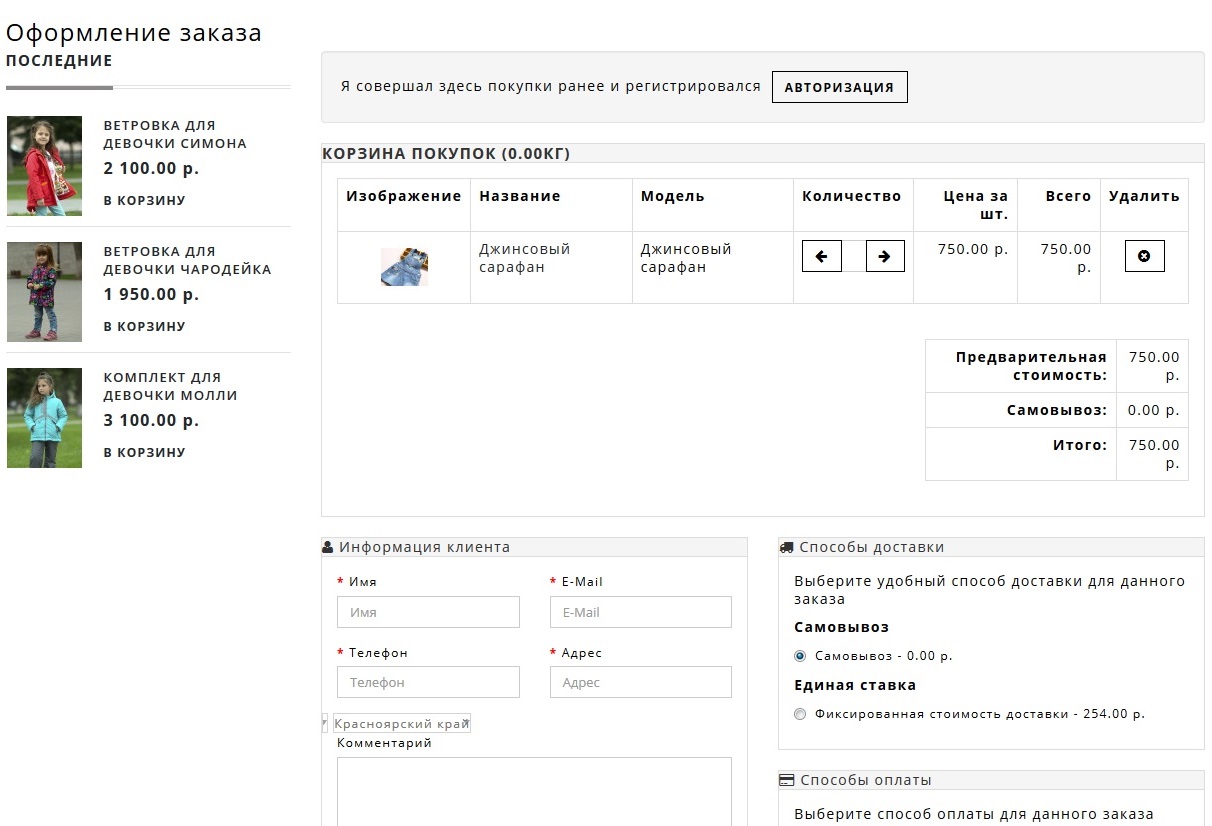Select Самовывоз - 0.00 р. delivery option

click(800, 656)
